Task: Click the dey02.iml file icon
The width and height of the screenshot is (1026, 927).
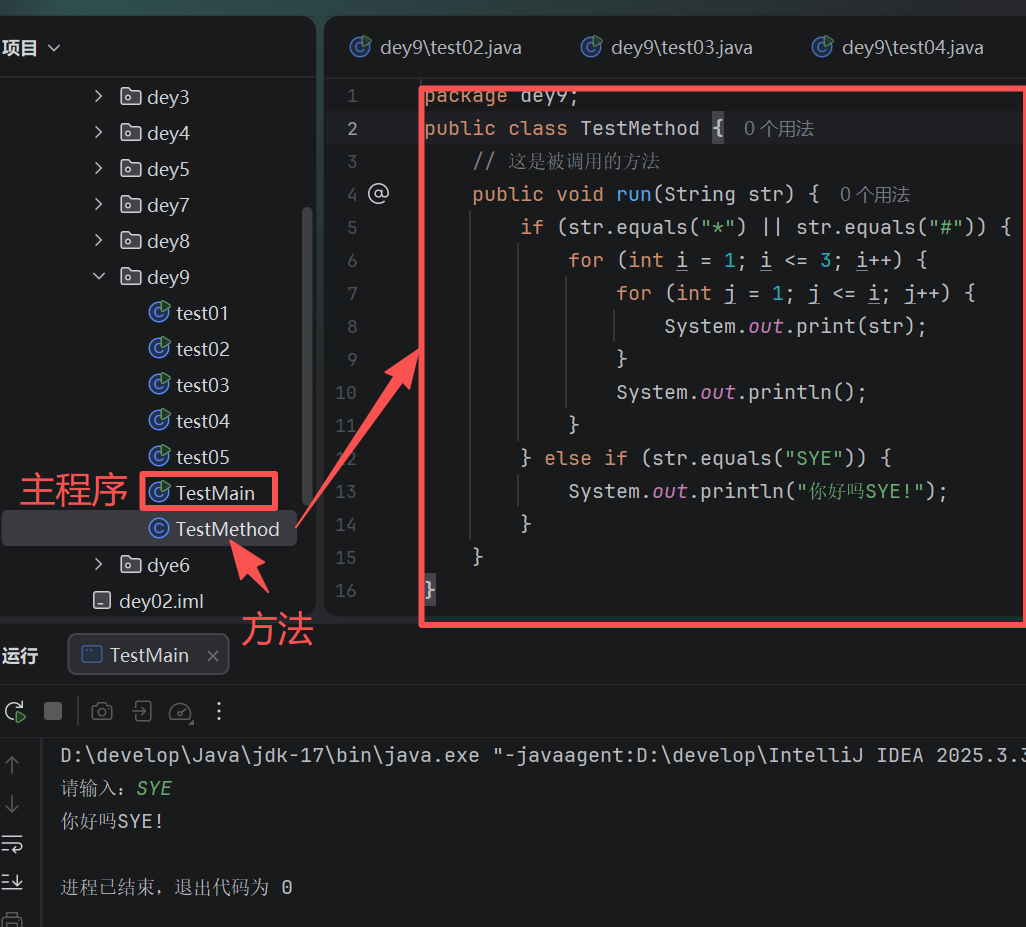Action: pos(102,601)
